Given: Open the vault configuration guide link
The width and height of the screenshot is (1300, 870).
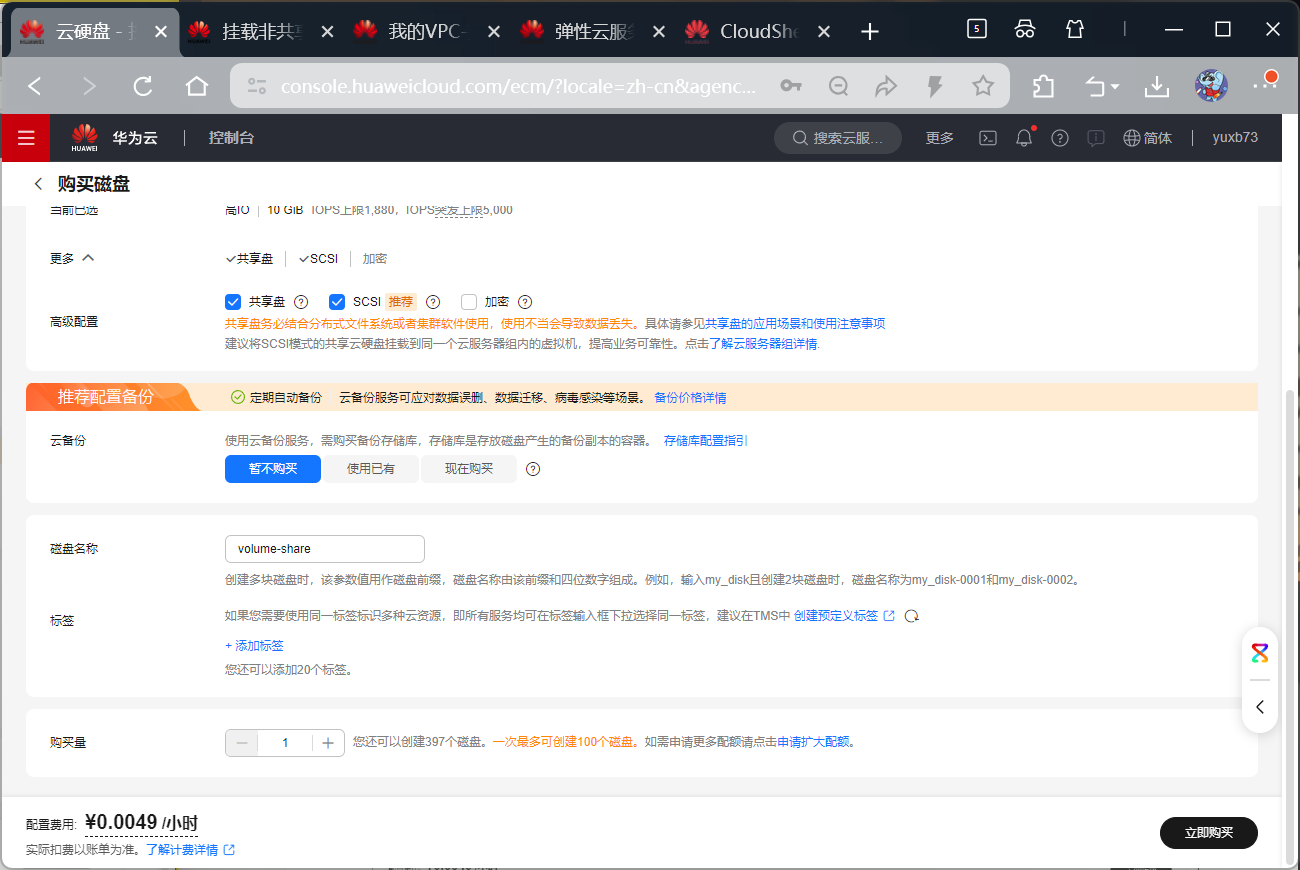Looking at the screenshot, I should 706,441.
